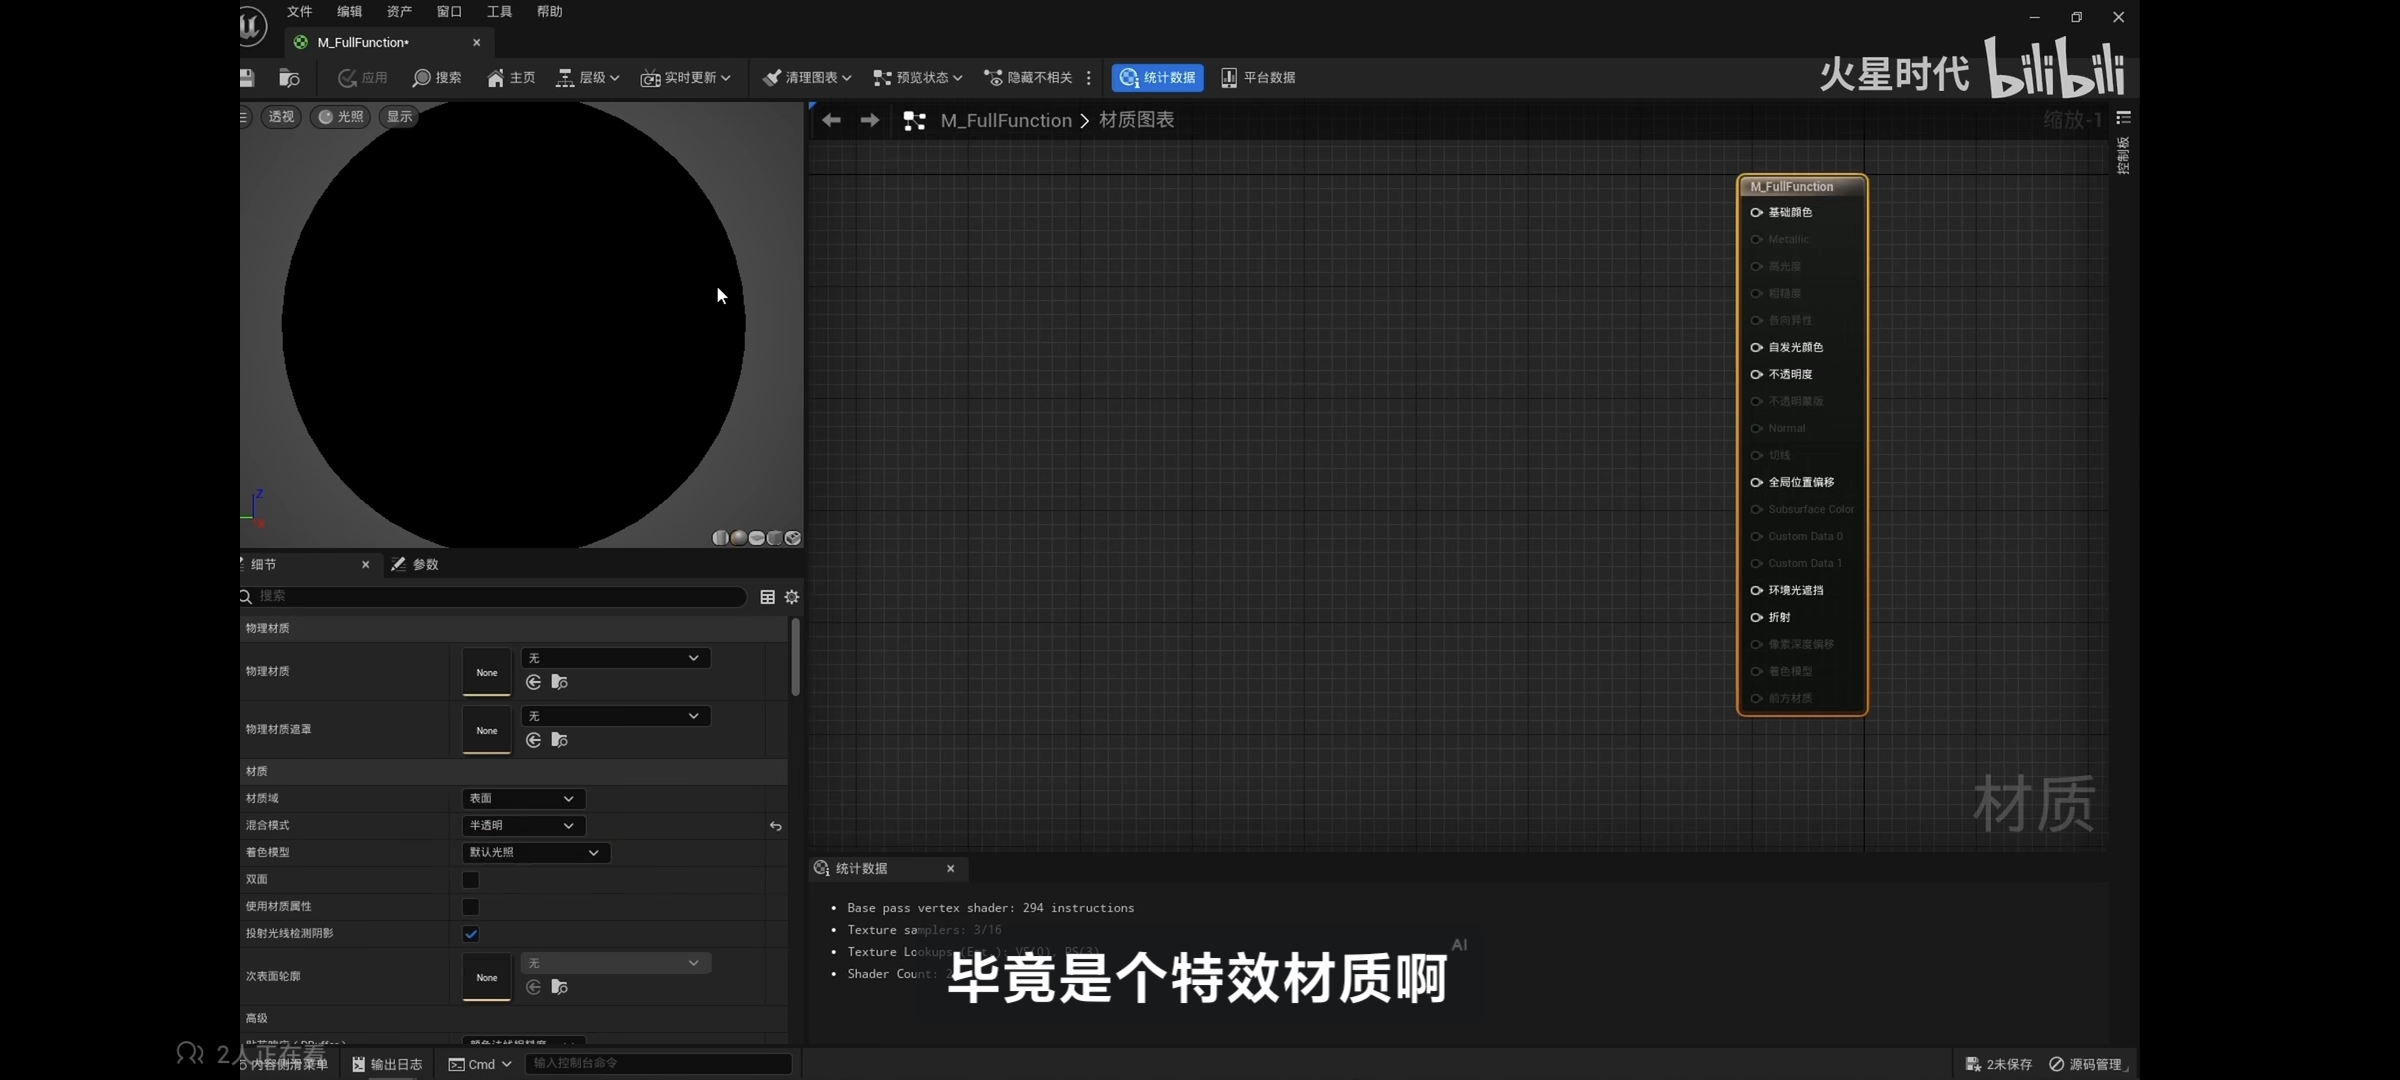Enable the 双面 checkbox
Screen dimensions: 2400x1080
tap(470, 880)
